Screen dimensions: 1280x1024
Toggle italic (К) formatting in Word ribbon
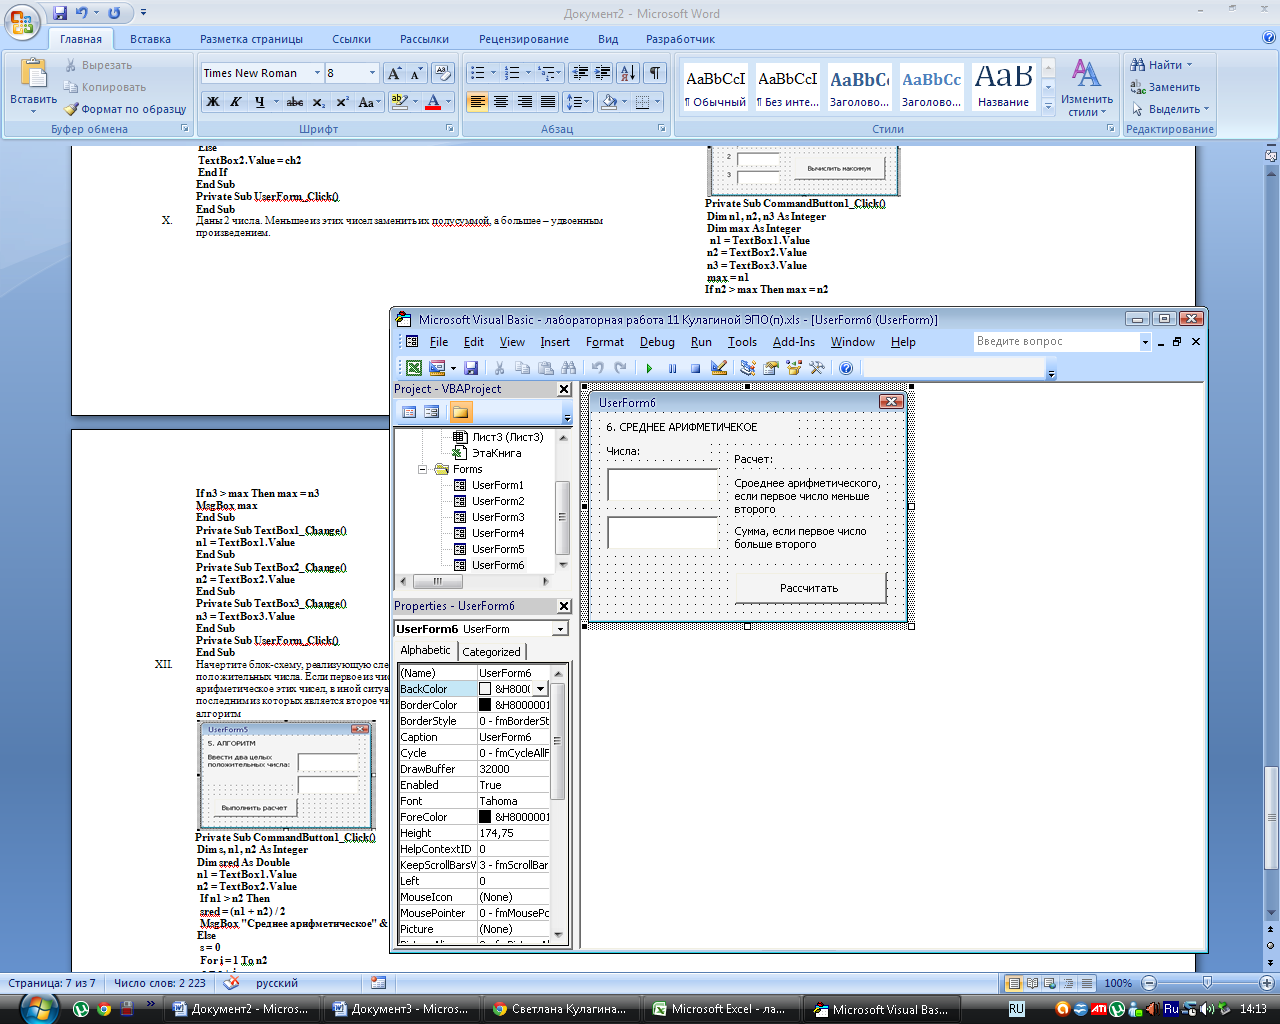click(x=236, y=102)
